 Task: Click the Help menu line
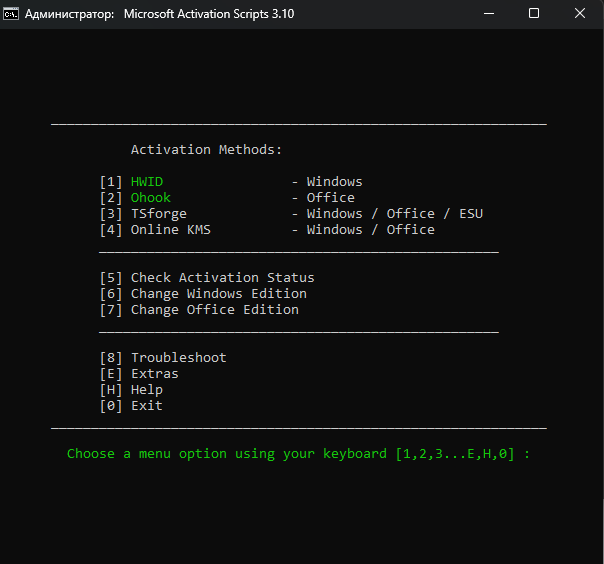(x=131, y=390)
